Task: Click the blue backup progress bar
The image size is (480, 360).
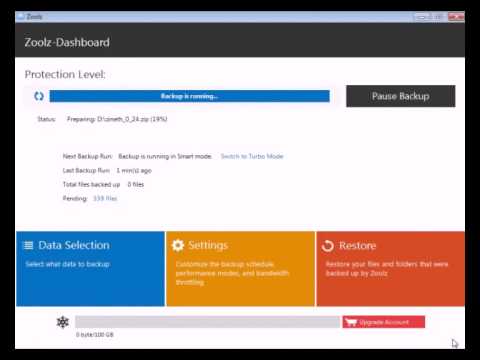Action: pos(189,96)
